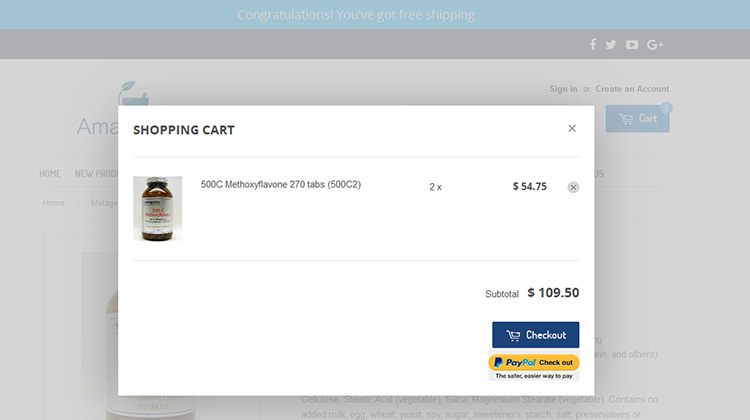
Task: Open the 500C Methoxyflavone 270 tabs product link
Action: (281, 184)
